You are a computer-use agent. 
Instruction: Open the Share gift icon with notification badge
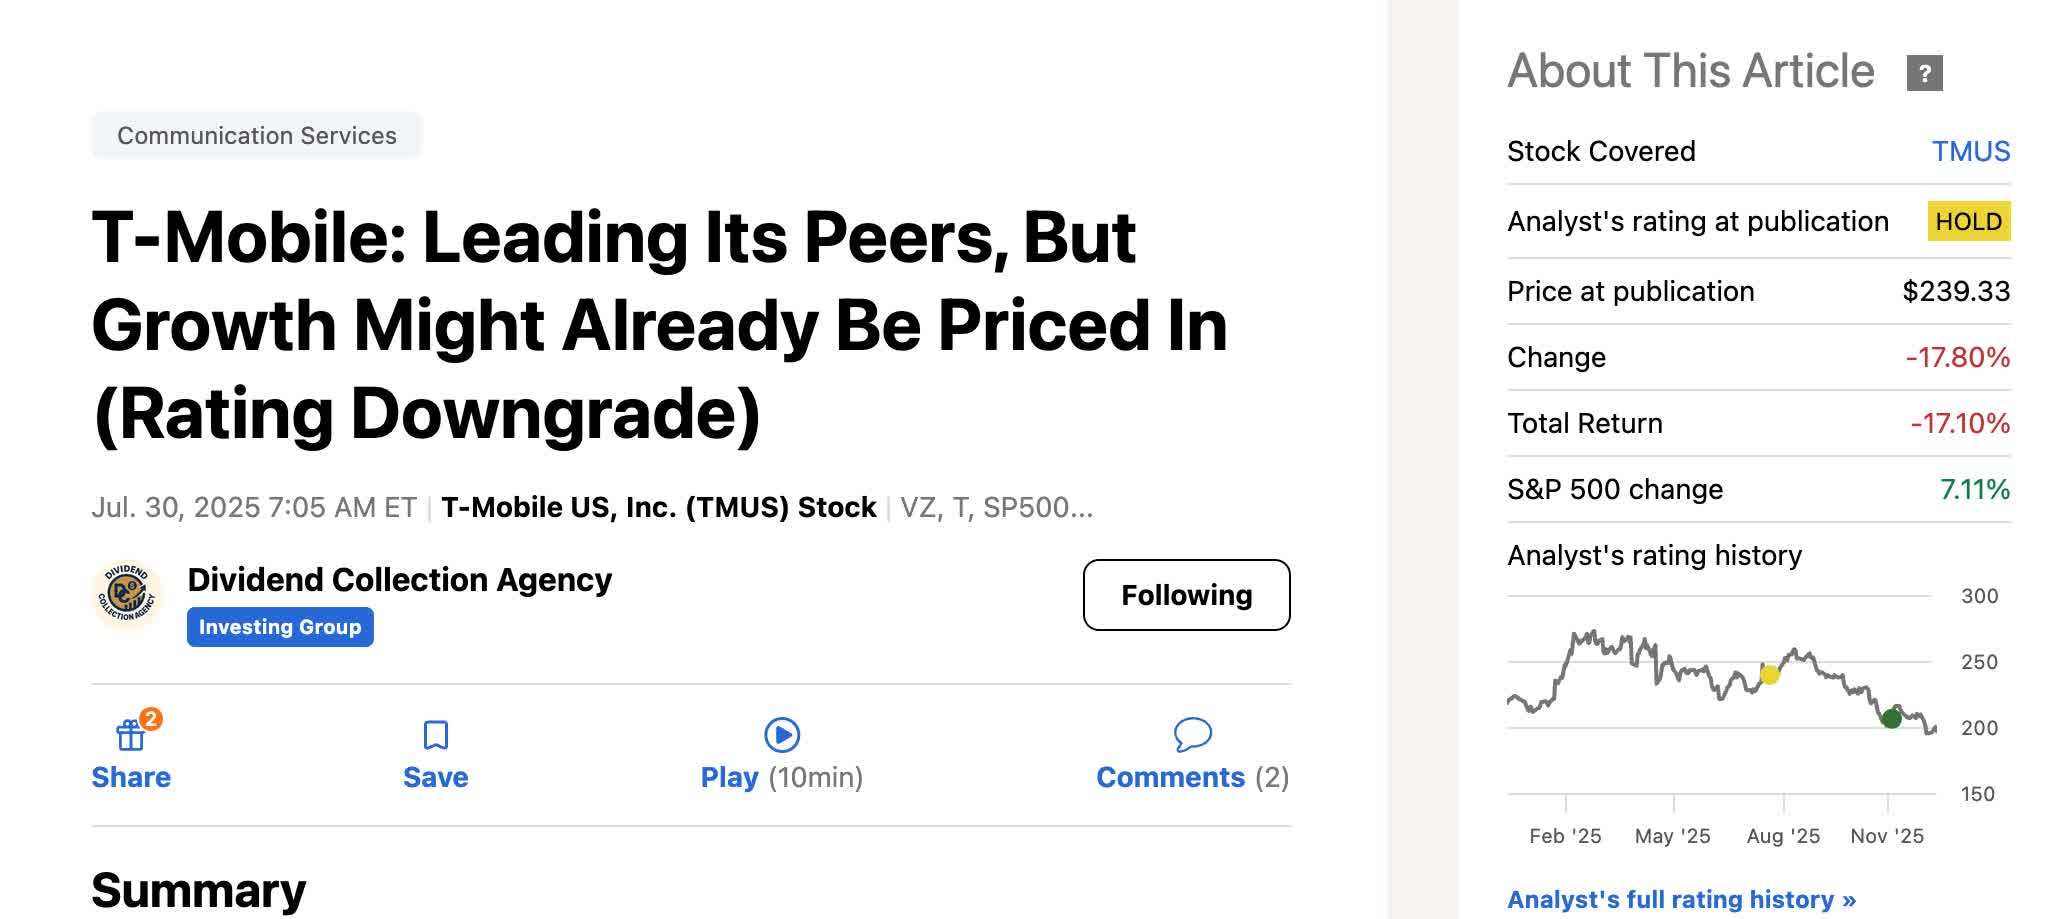click(x=131, y=735)
